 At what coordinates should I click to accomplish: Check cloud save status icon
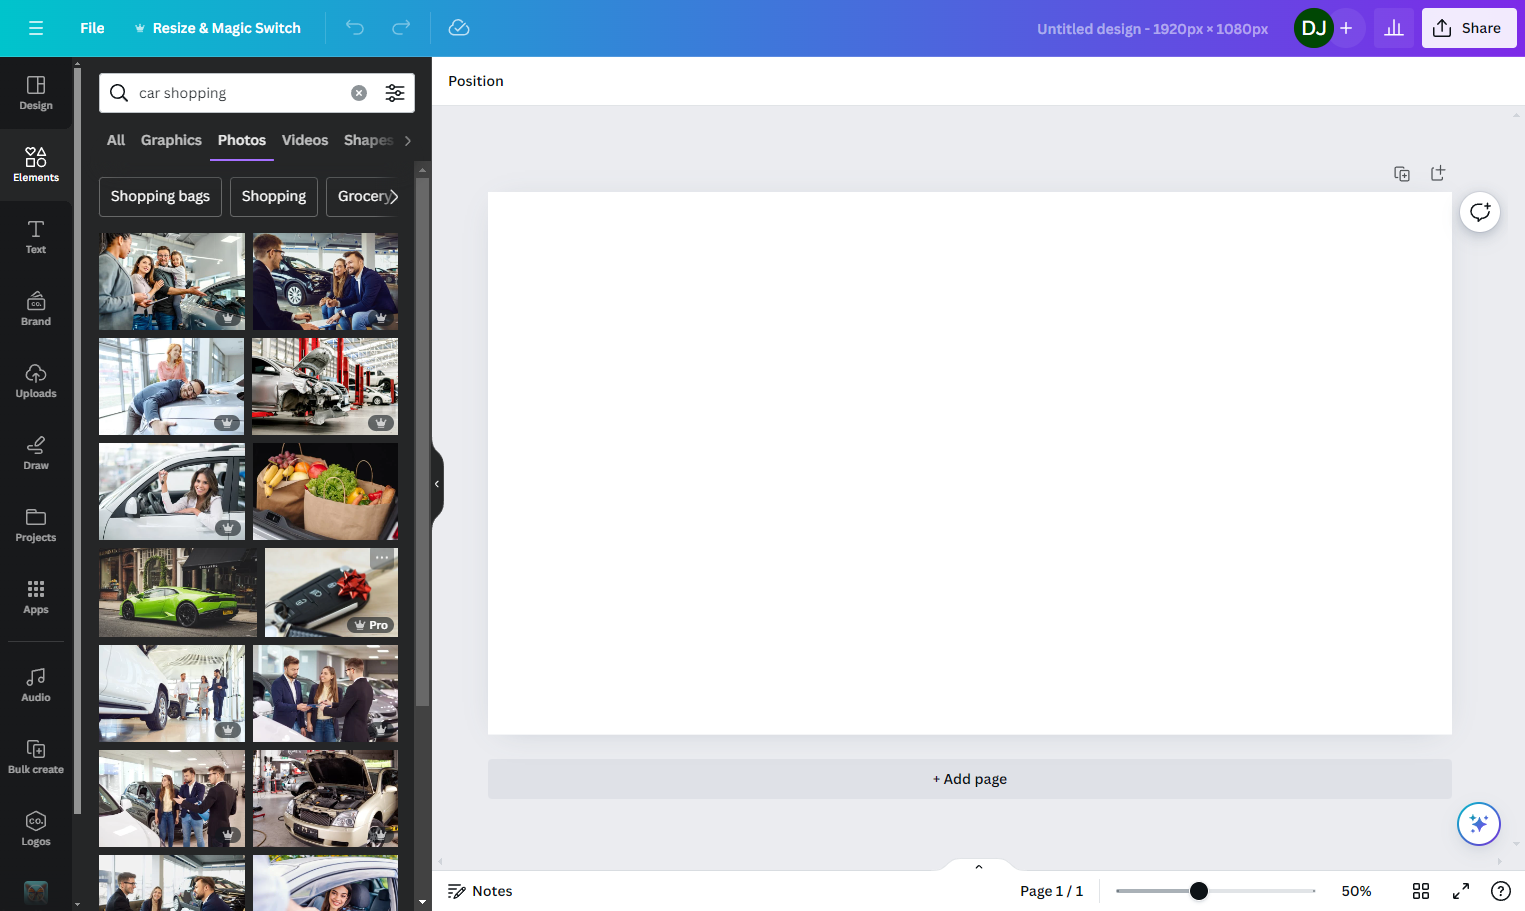(459, 28)
